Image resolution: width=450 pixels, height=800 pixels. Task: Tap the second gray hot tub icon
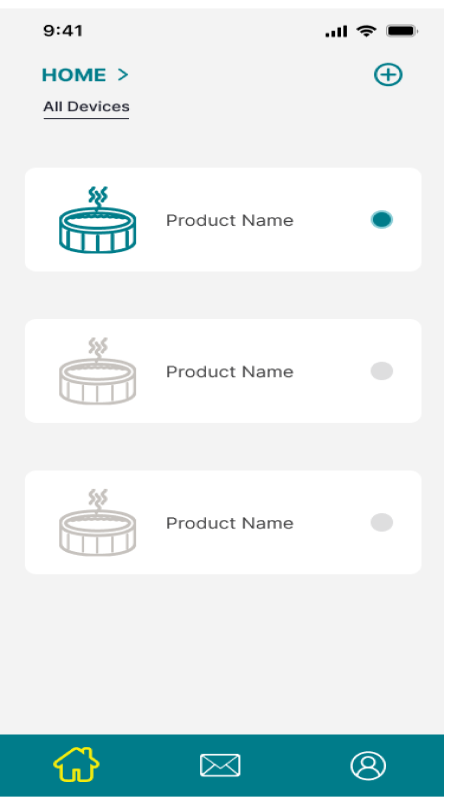(97, 371)
